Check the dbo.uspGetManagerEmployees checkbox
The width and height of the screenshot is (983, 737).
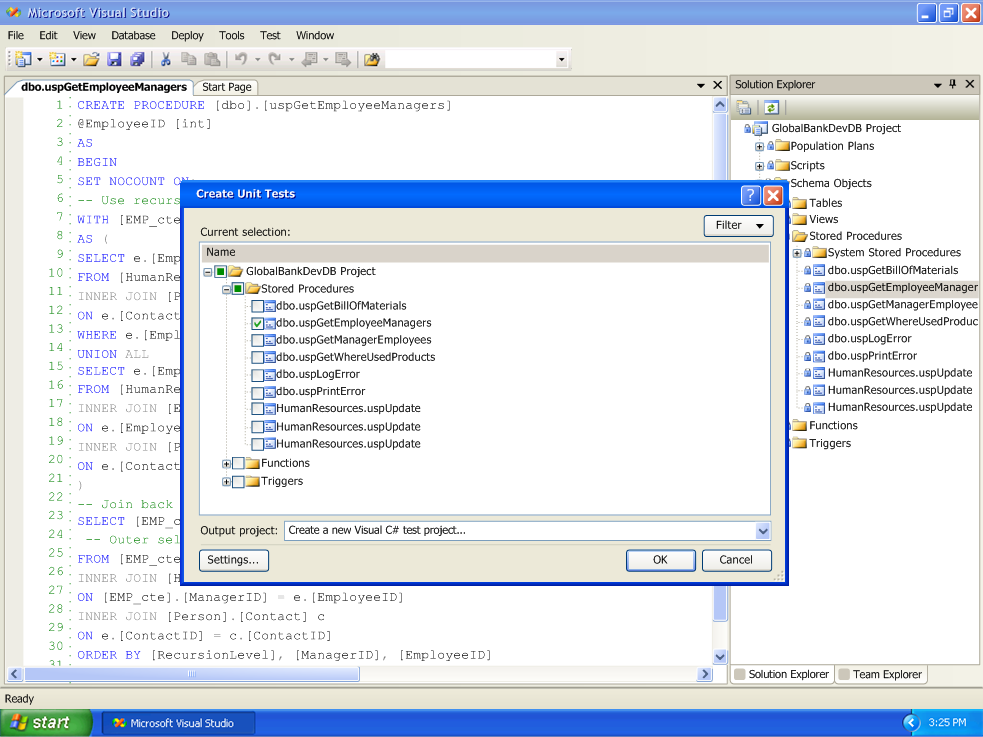pyautogui.click(x=257, y=340)
